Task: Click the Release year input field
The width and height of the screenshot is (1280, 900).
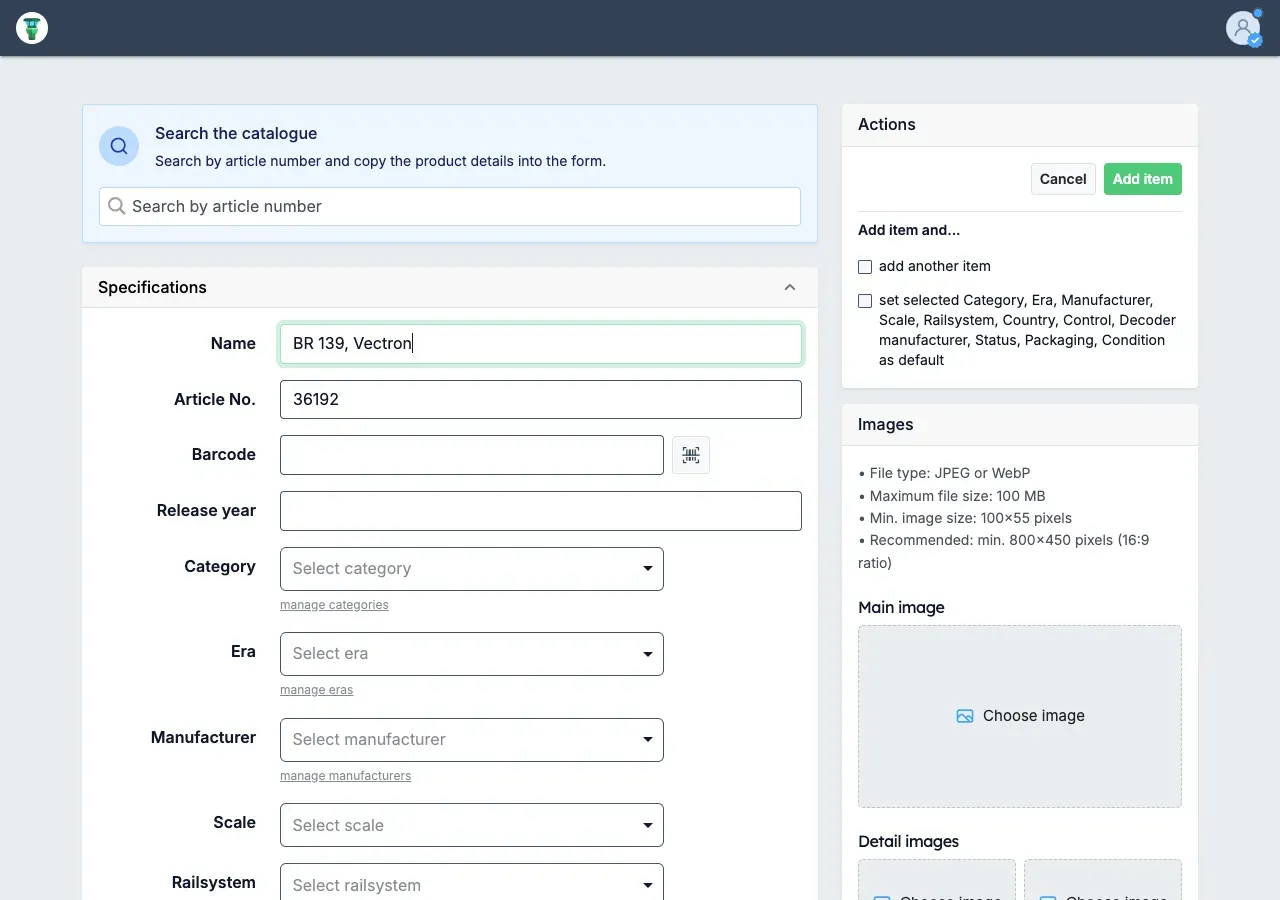Action: (541, 511)
